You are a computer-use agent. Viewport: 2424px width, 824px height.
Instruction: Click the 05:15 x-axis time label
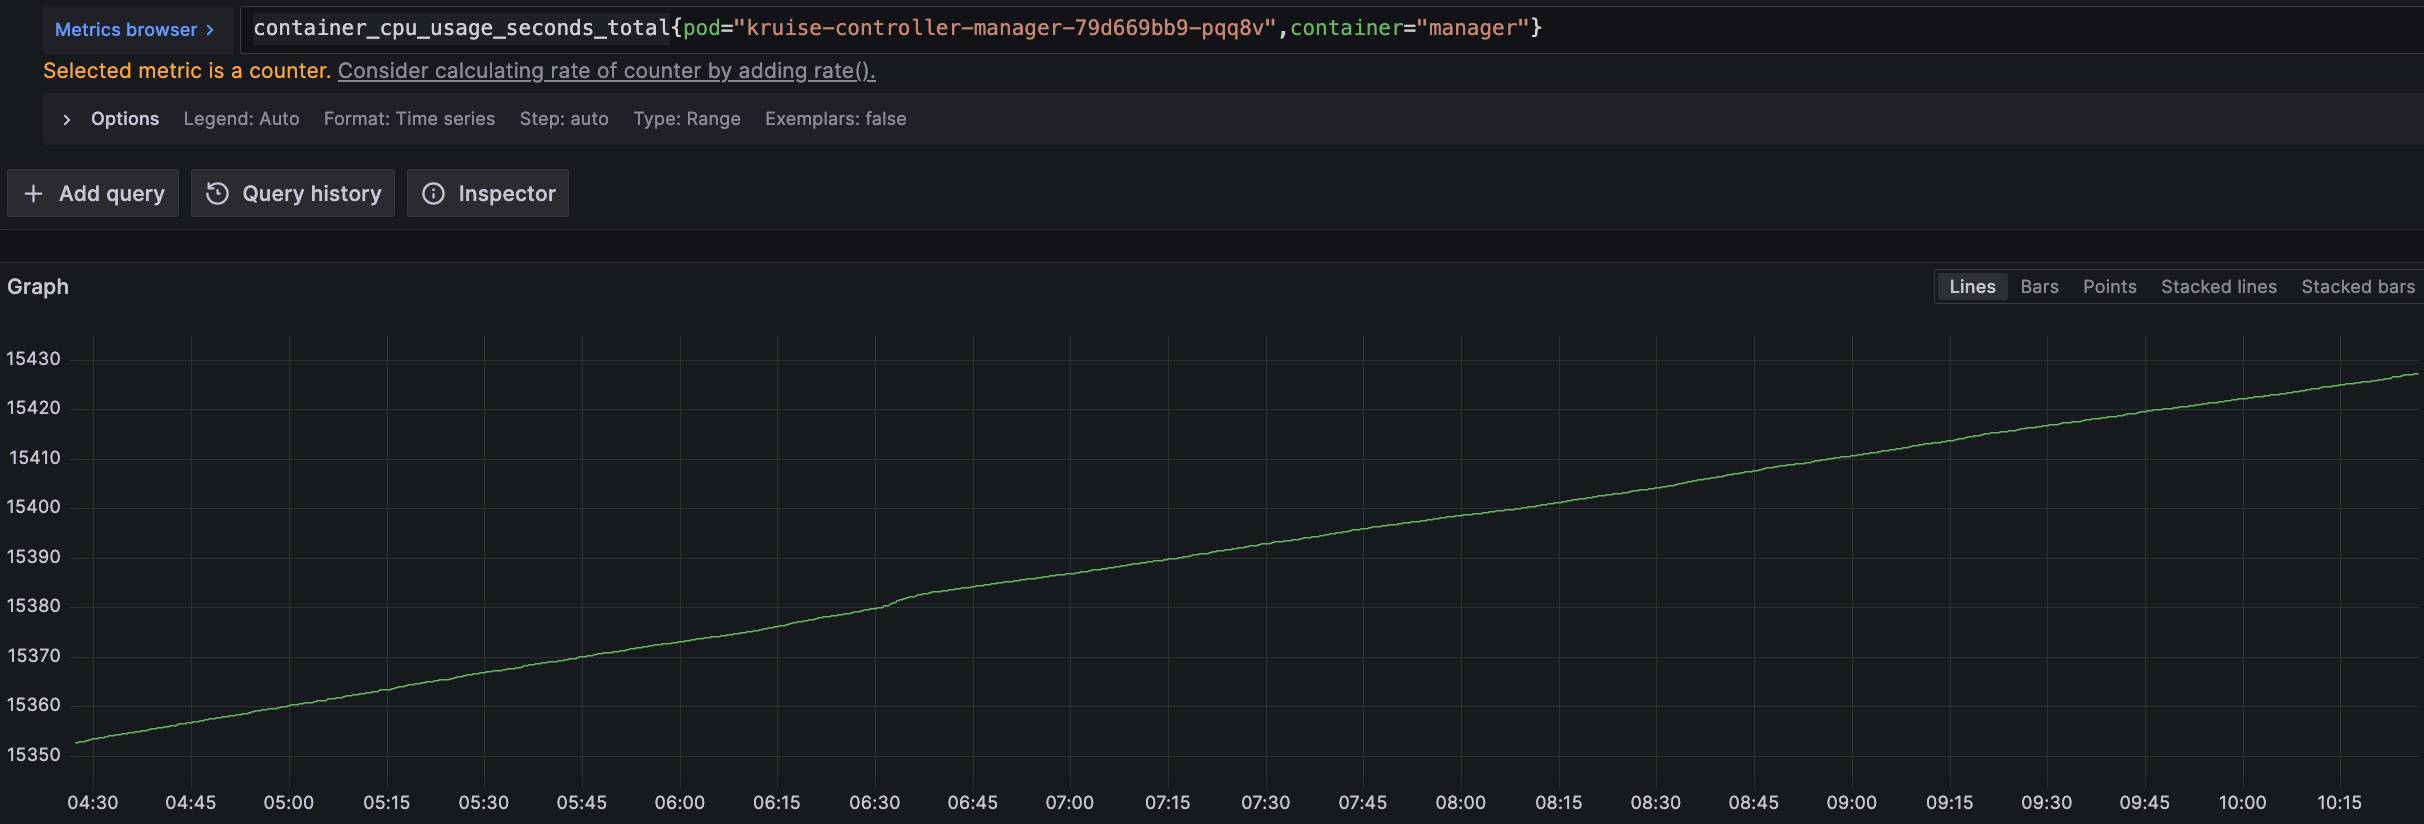click(x=387, y=803)
